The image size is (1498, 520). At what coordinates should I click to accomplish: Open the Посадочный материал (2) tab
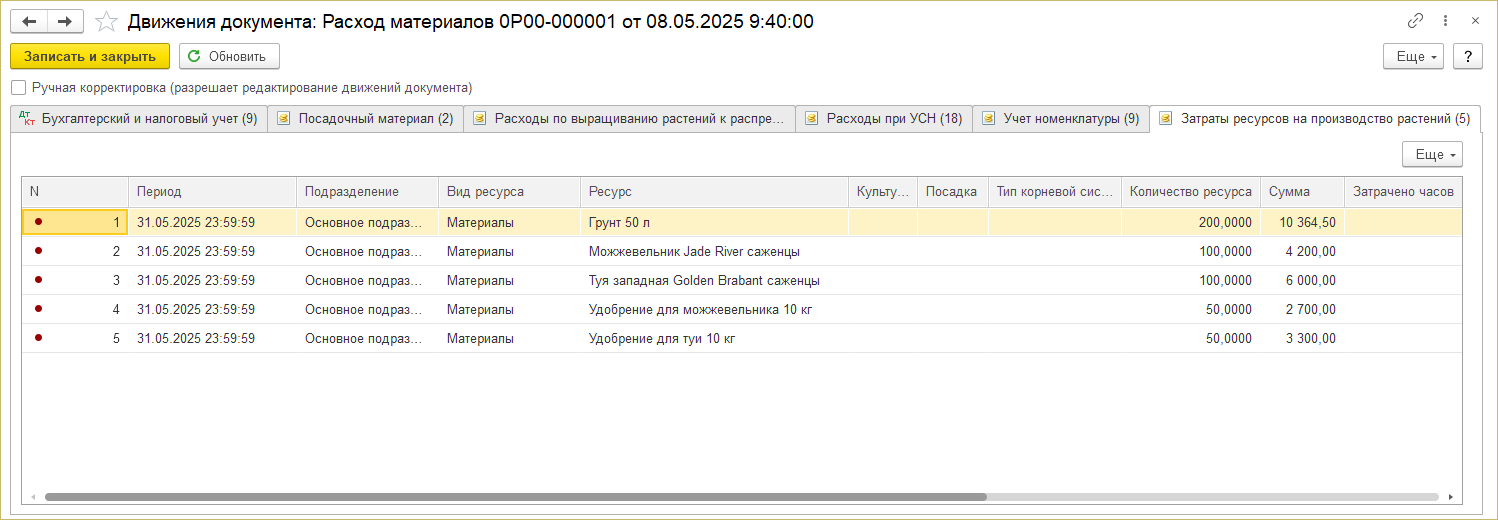tap(365, 118)
